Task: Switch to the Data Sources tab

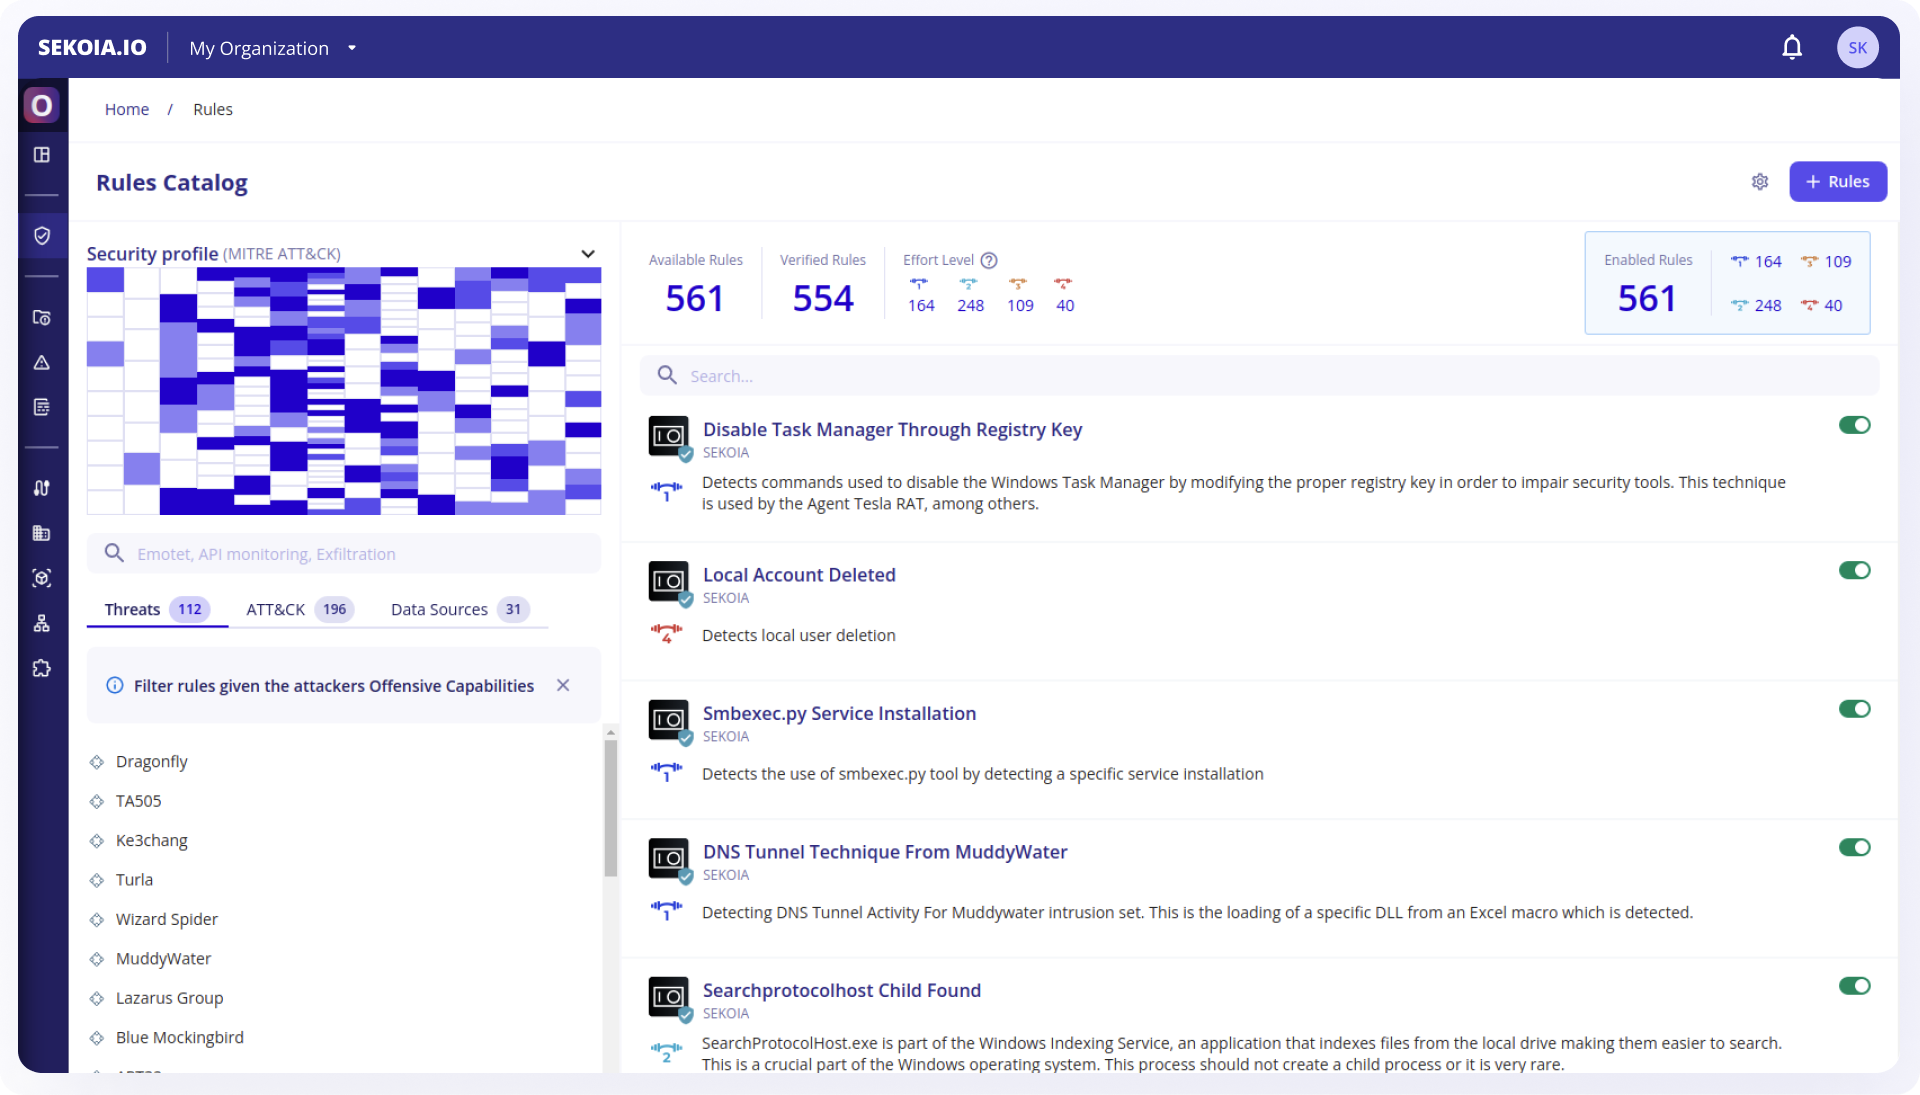Action: click(460, 609)
